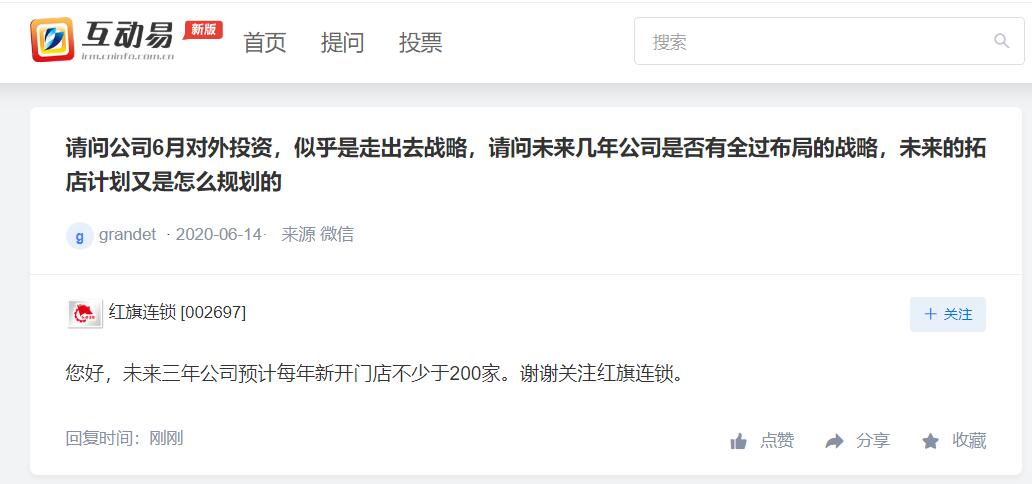Click the 互动易 orange logo icon

[x=52, y=40]
